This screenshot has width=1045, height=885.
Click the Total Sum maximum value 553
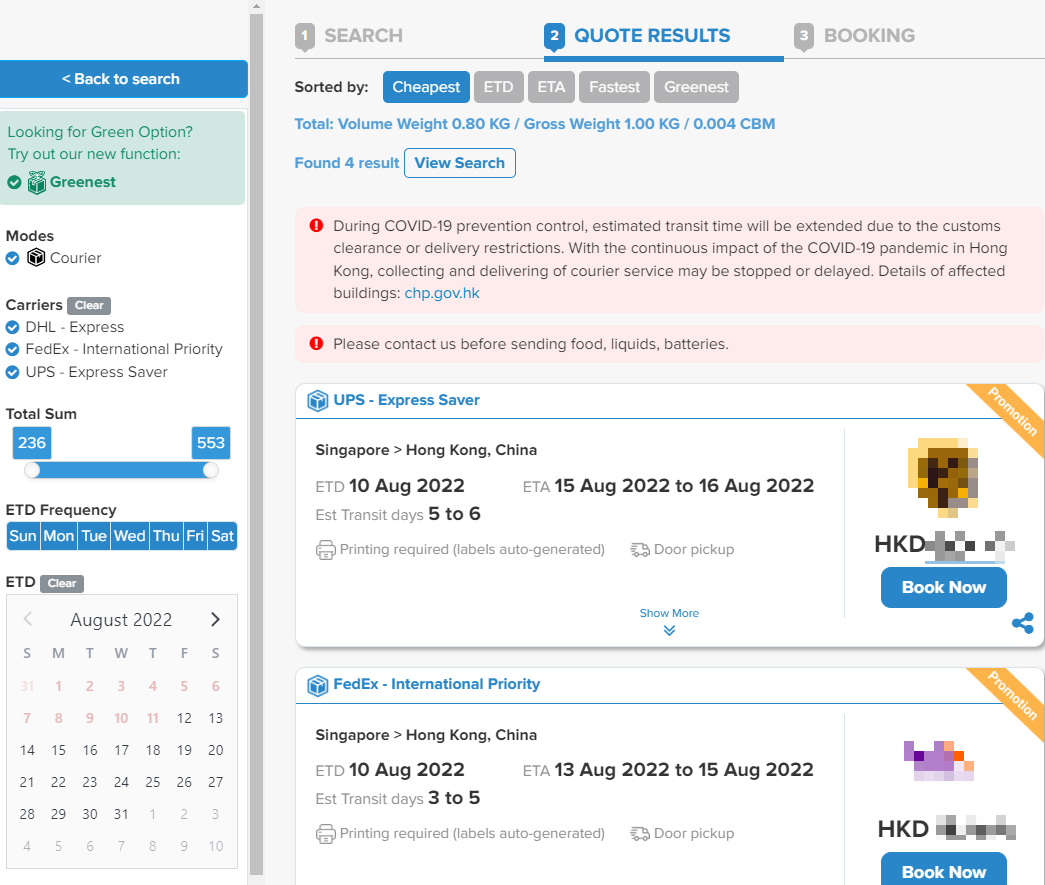pos(211,443)
